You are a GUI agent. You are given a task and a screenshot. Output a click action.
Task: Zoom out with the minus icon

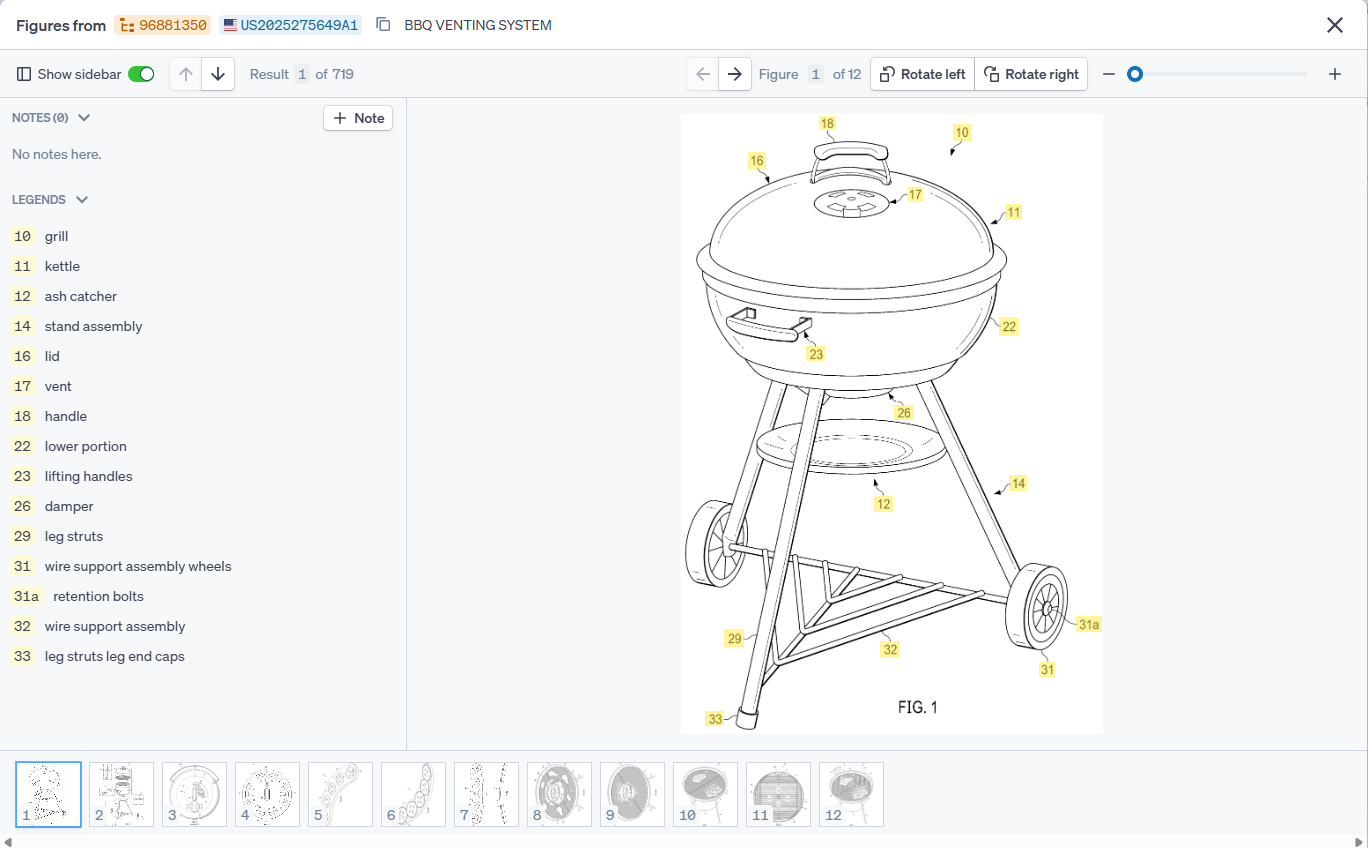tap(1108, 74)
